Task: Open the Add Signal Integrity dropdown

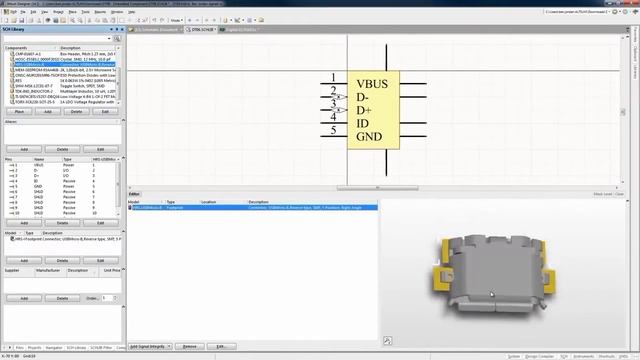Action: pyautogui.click(x=169, y=347)
